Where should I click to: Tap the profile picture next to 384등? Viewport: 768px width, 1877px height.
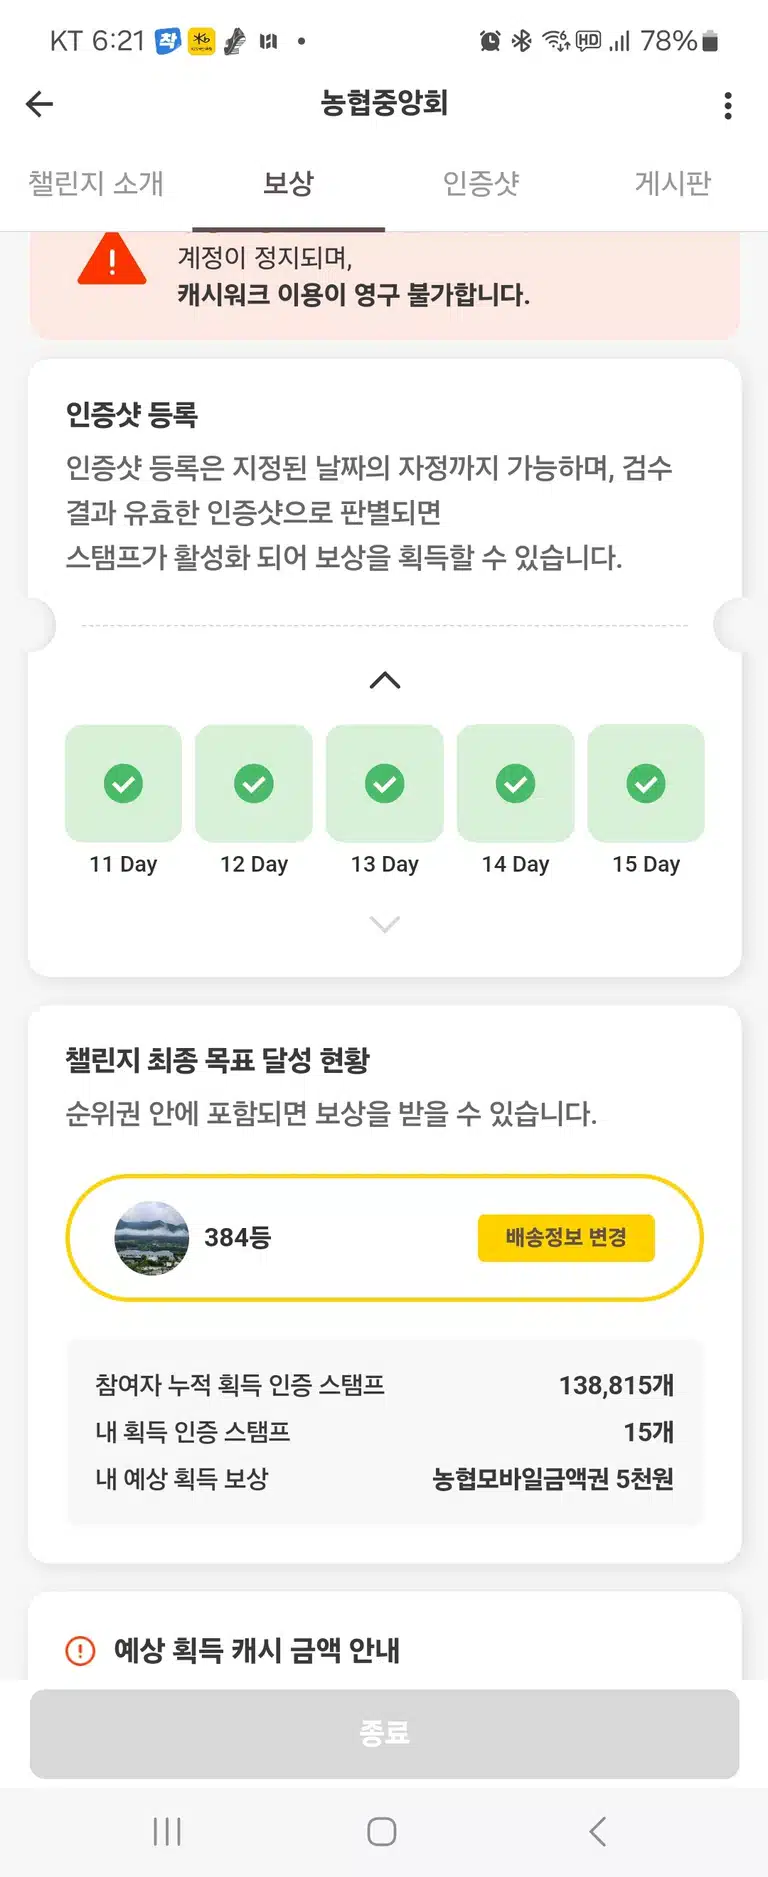152,1238
